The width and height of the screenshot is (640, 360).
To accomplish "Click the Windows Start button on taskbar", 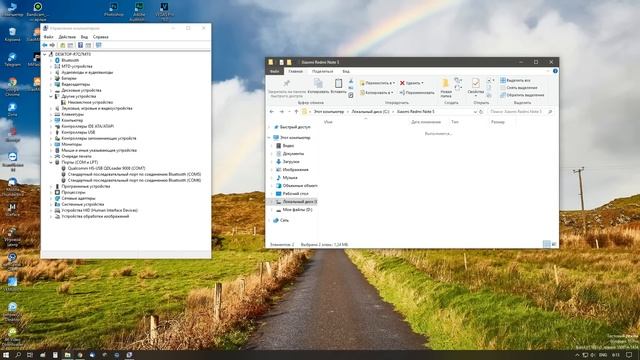I will pos(6,355).
